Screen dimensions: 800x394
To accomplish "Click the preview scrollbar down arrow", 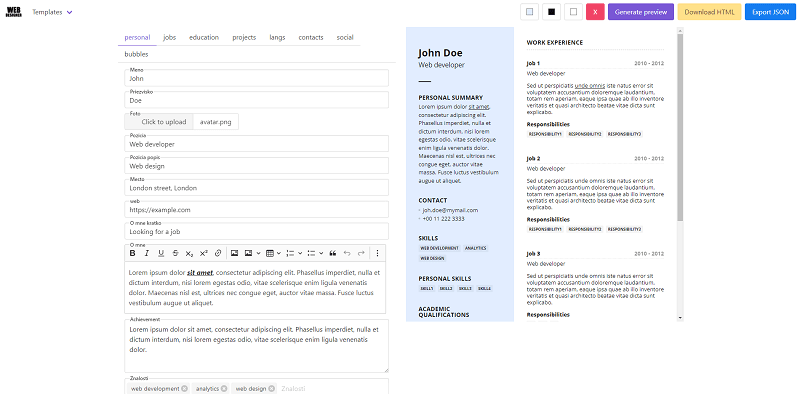I will pyautogui.click(x=680, y=318).
